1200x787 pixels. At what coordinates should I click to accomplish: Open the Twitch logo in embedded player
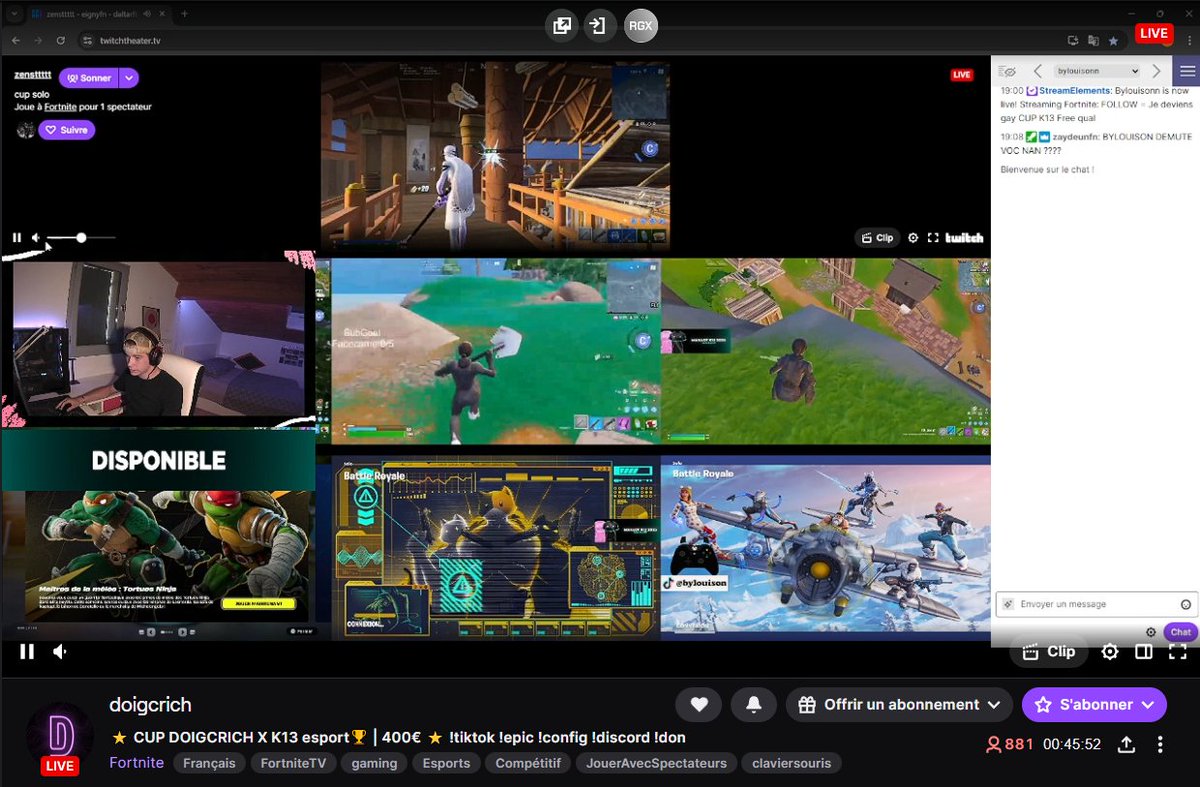965,238
